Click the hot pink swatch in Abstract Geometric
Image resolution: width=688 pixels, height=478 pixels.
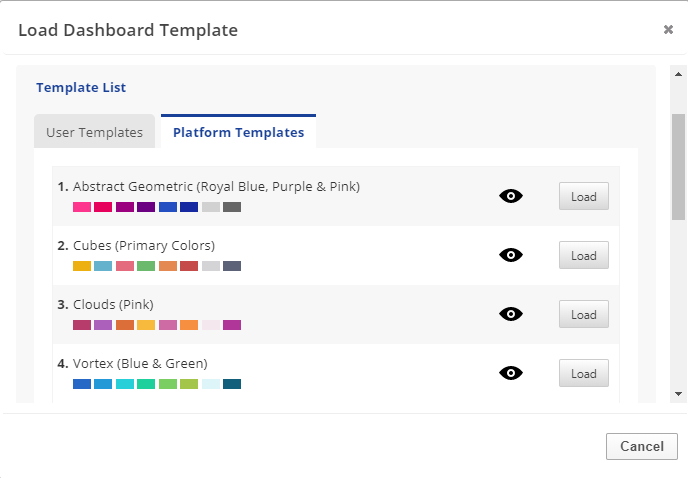click(x=82, y=207)
